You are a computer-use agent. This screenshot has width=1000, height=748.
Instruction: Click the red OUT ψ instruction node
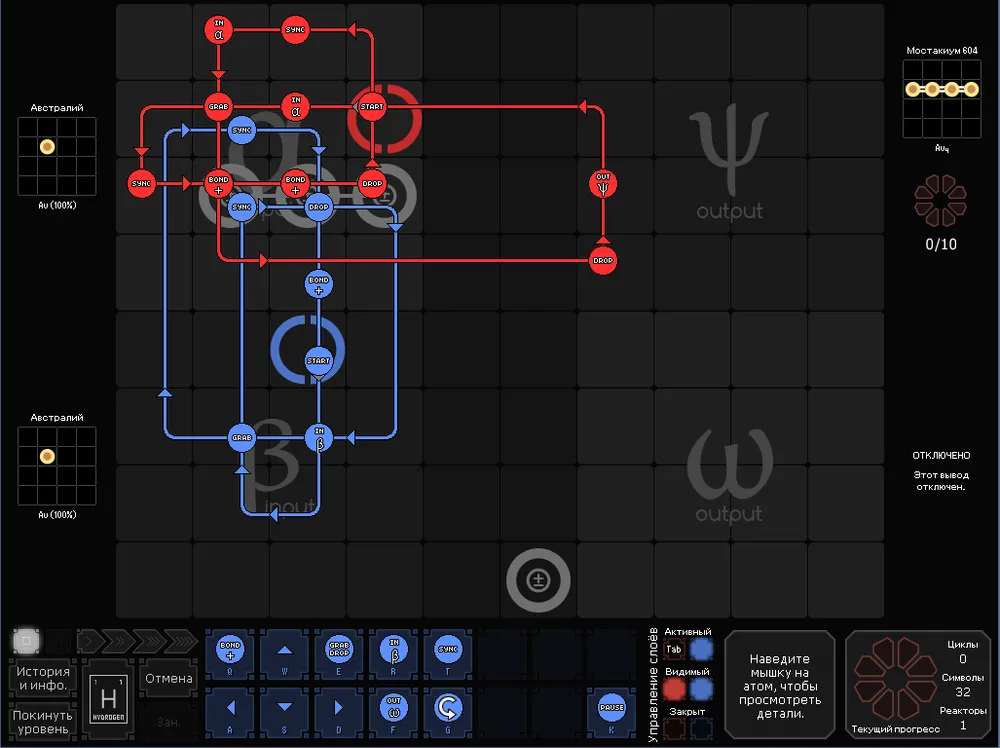pyautogui.click(x=603, y=184)
